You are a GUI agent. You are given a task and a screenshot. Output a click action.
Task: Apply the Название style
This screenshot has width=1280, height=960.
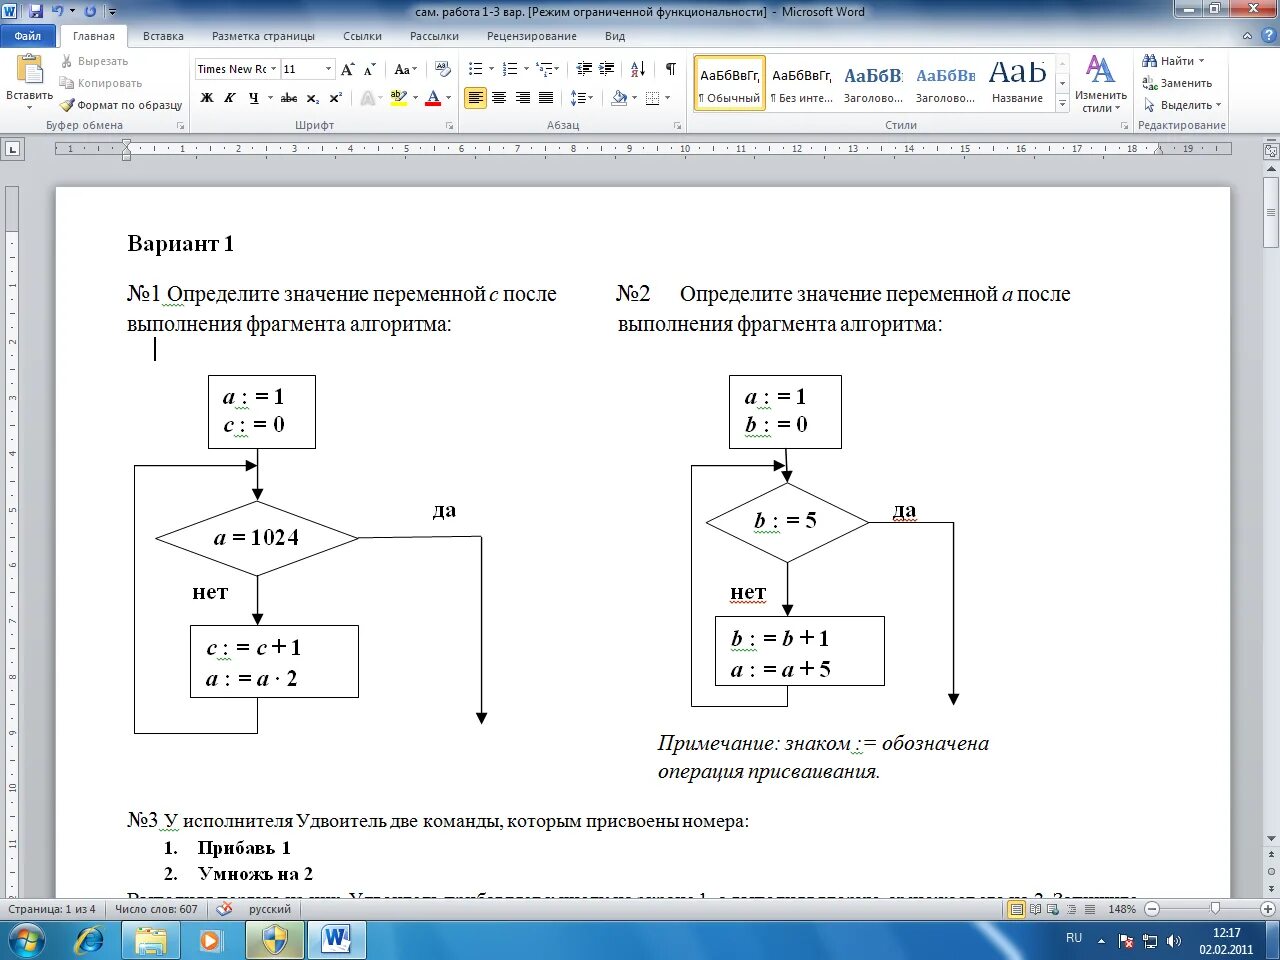pyautogui.click(x=1017, y=83)
